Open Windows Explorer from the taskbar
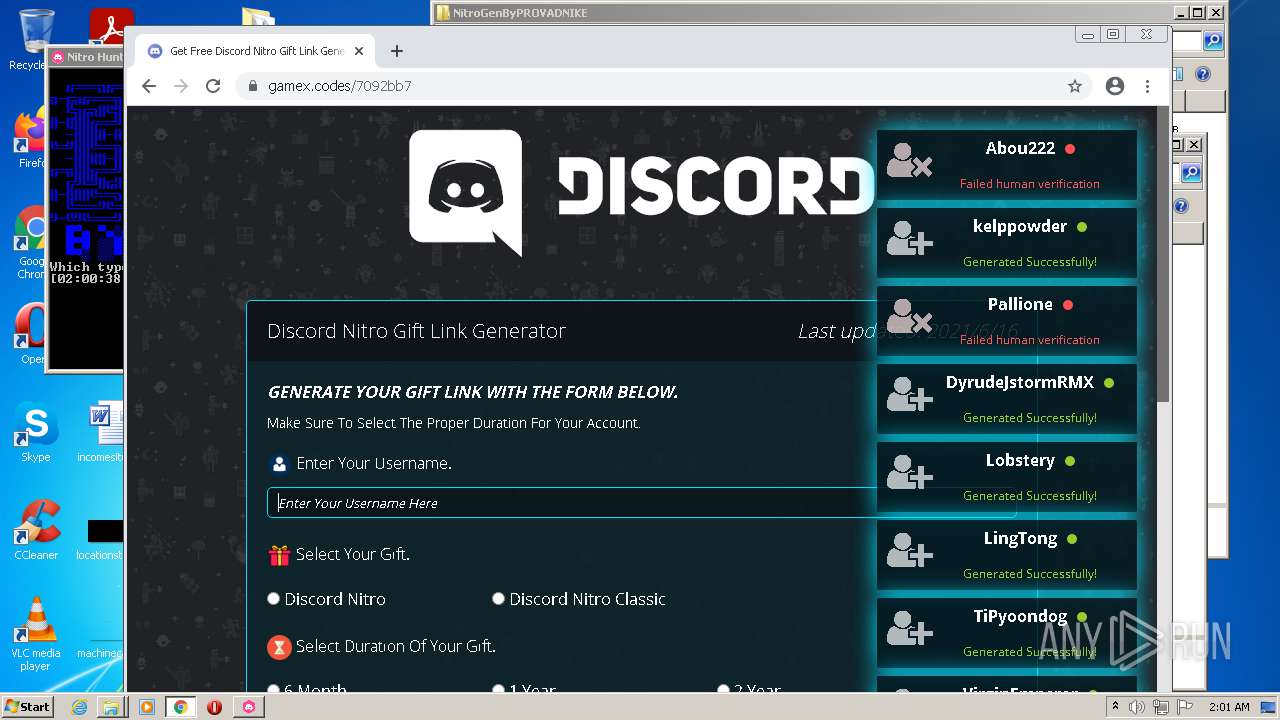1280x720 pixels. pos(111,707)
